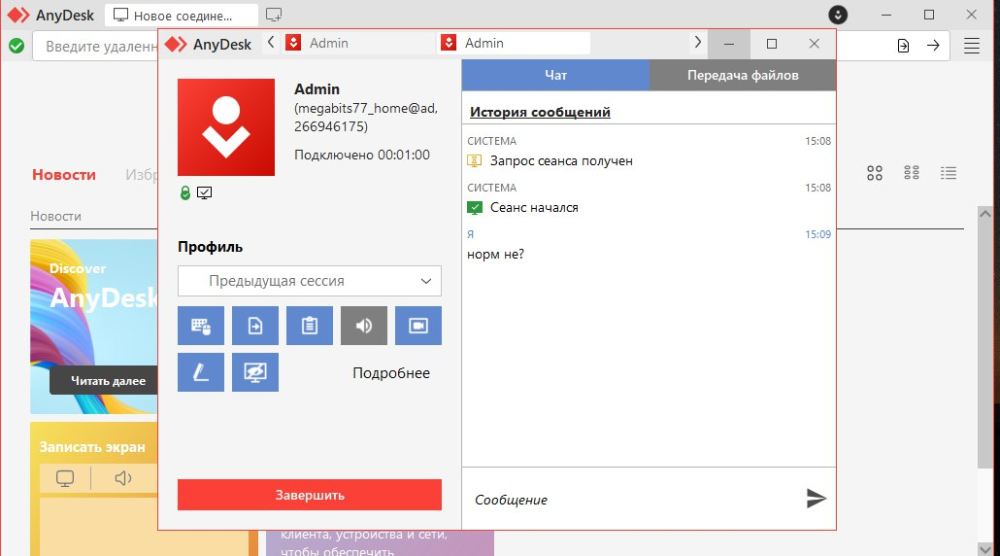This screenshot has width=1000, height=556.
Task: Switch to small tiles view
Action: [x=911, y=173]
